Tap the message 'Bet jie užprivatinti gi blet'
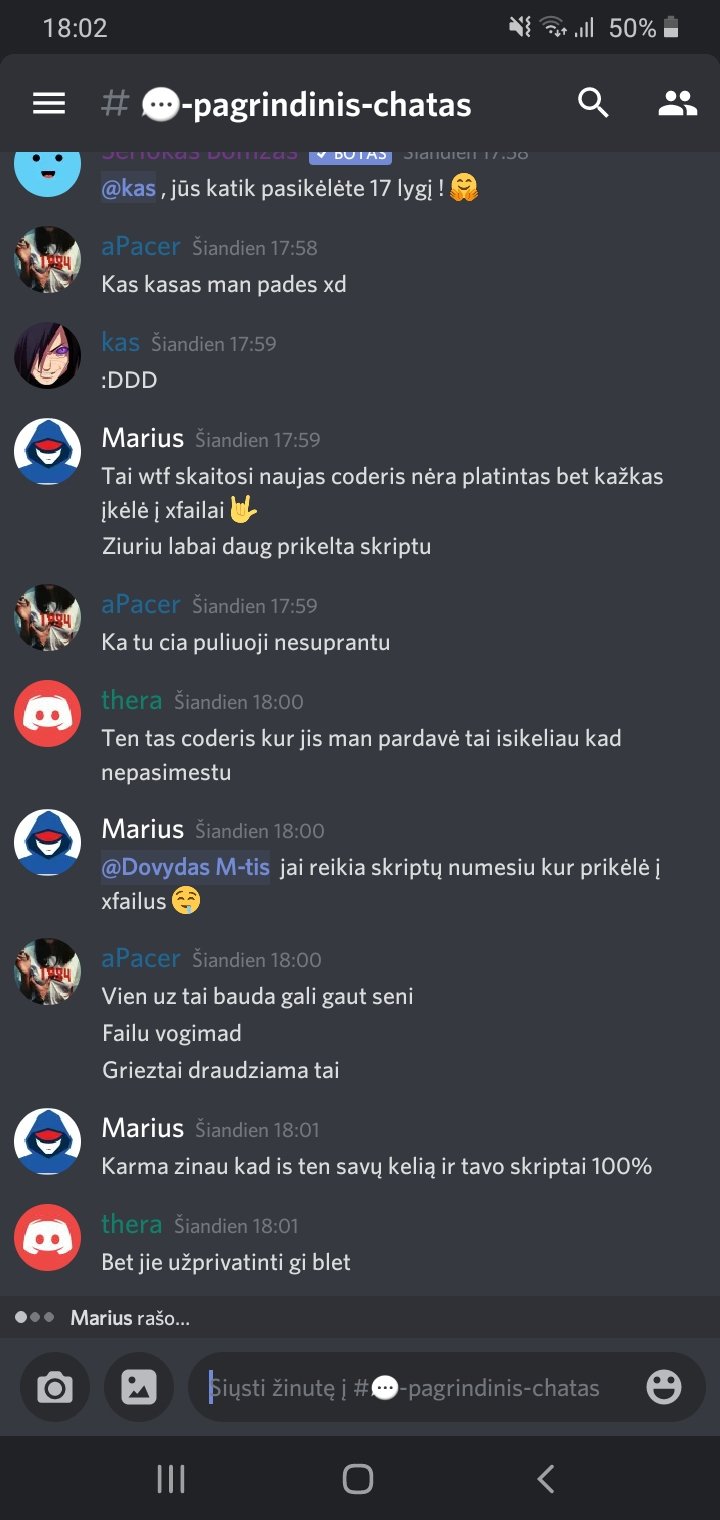720x1520 pixels. [226, 1262]
